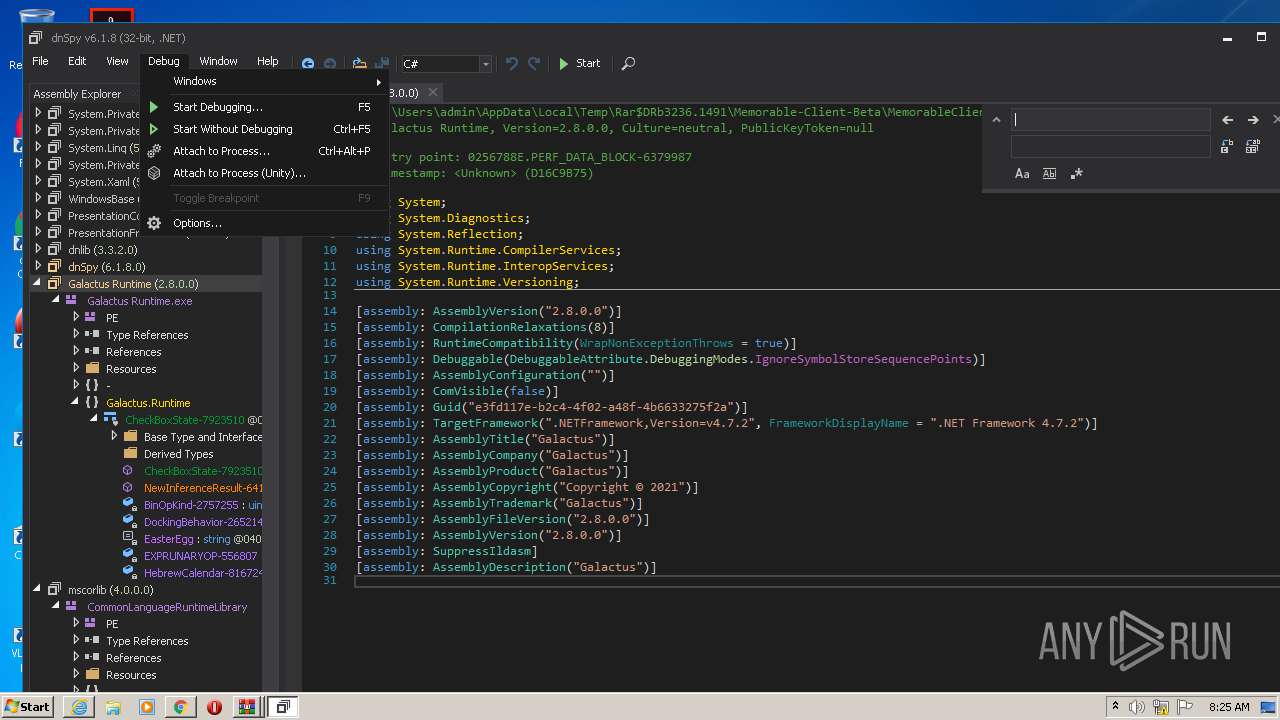Toggle Match Whole Word option
1280x720 pixels.
[1049, 173]
